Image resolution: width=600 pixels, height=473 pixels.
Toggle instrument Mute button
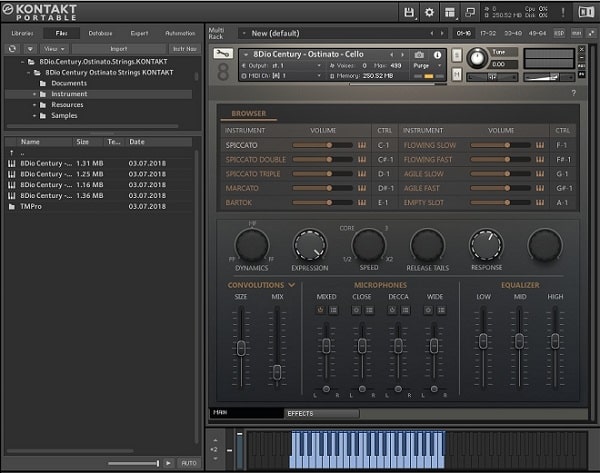click(457, 74)
